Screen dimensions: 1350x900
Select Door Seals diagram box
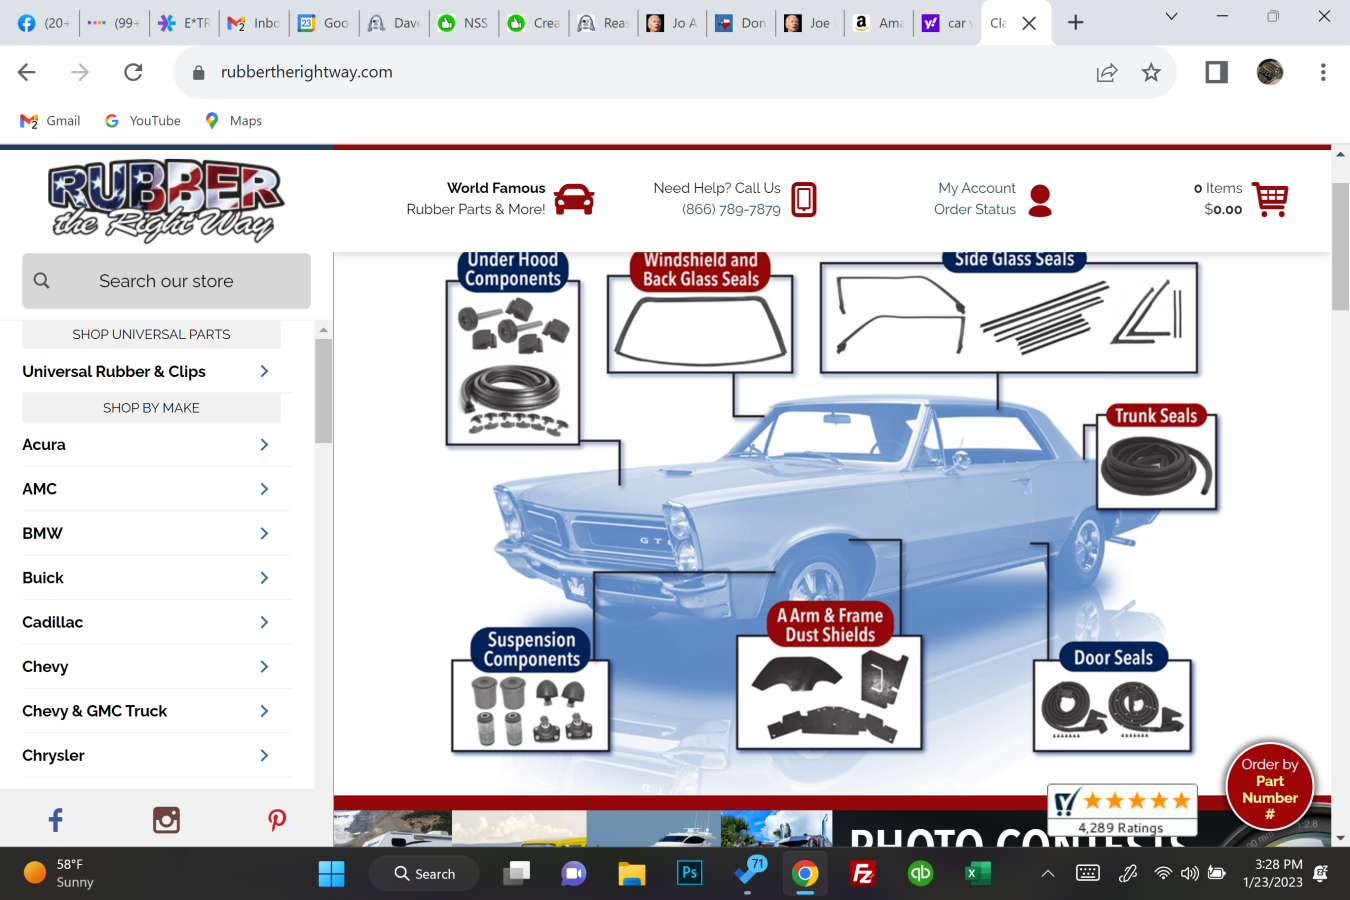pos(1113,697)
